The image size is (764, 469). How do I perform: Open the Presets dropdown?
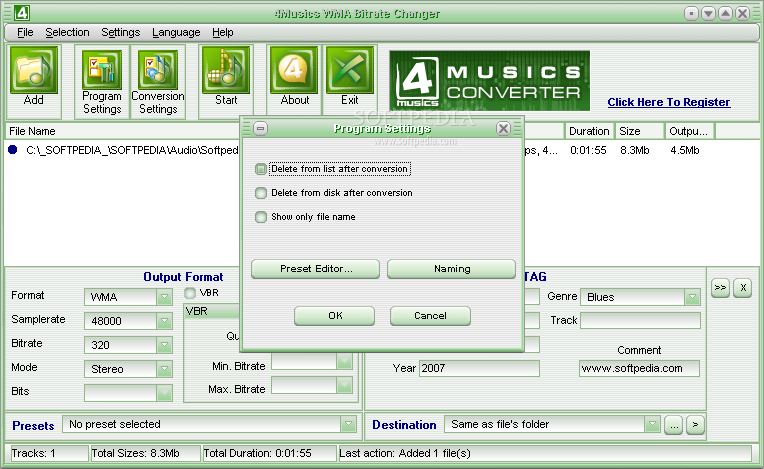tap(348, 424)
